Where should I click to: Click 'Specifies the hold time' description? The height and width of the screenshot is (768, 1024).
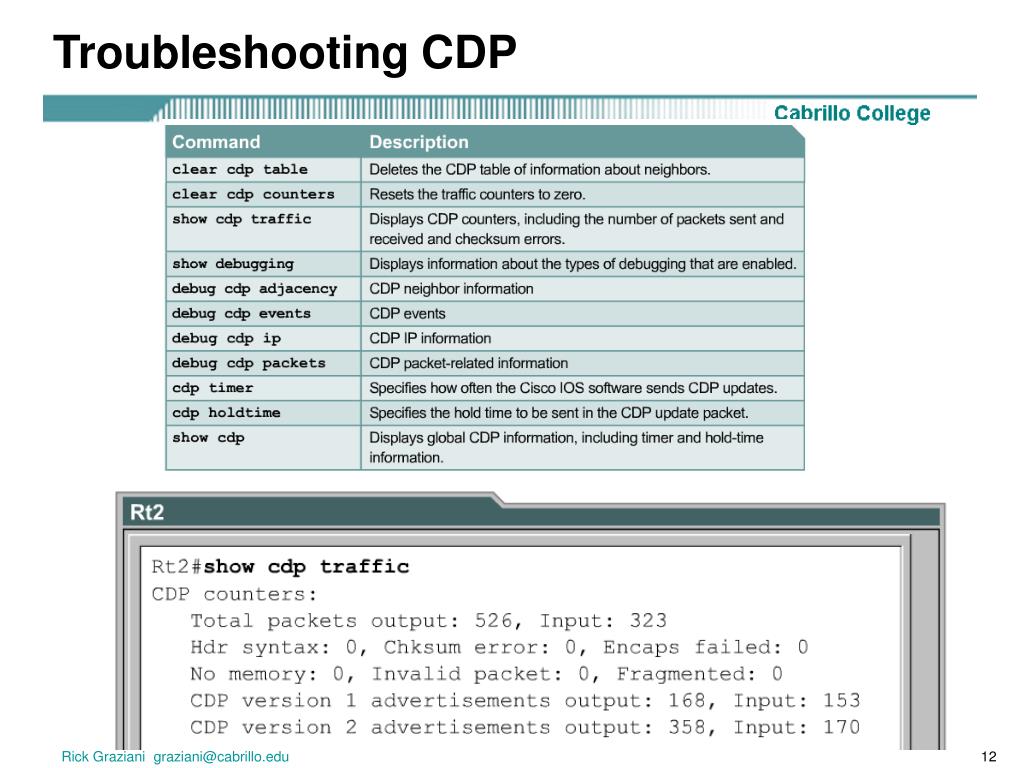(x=559, y=413)
